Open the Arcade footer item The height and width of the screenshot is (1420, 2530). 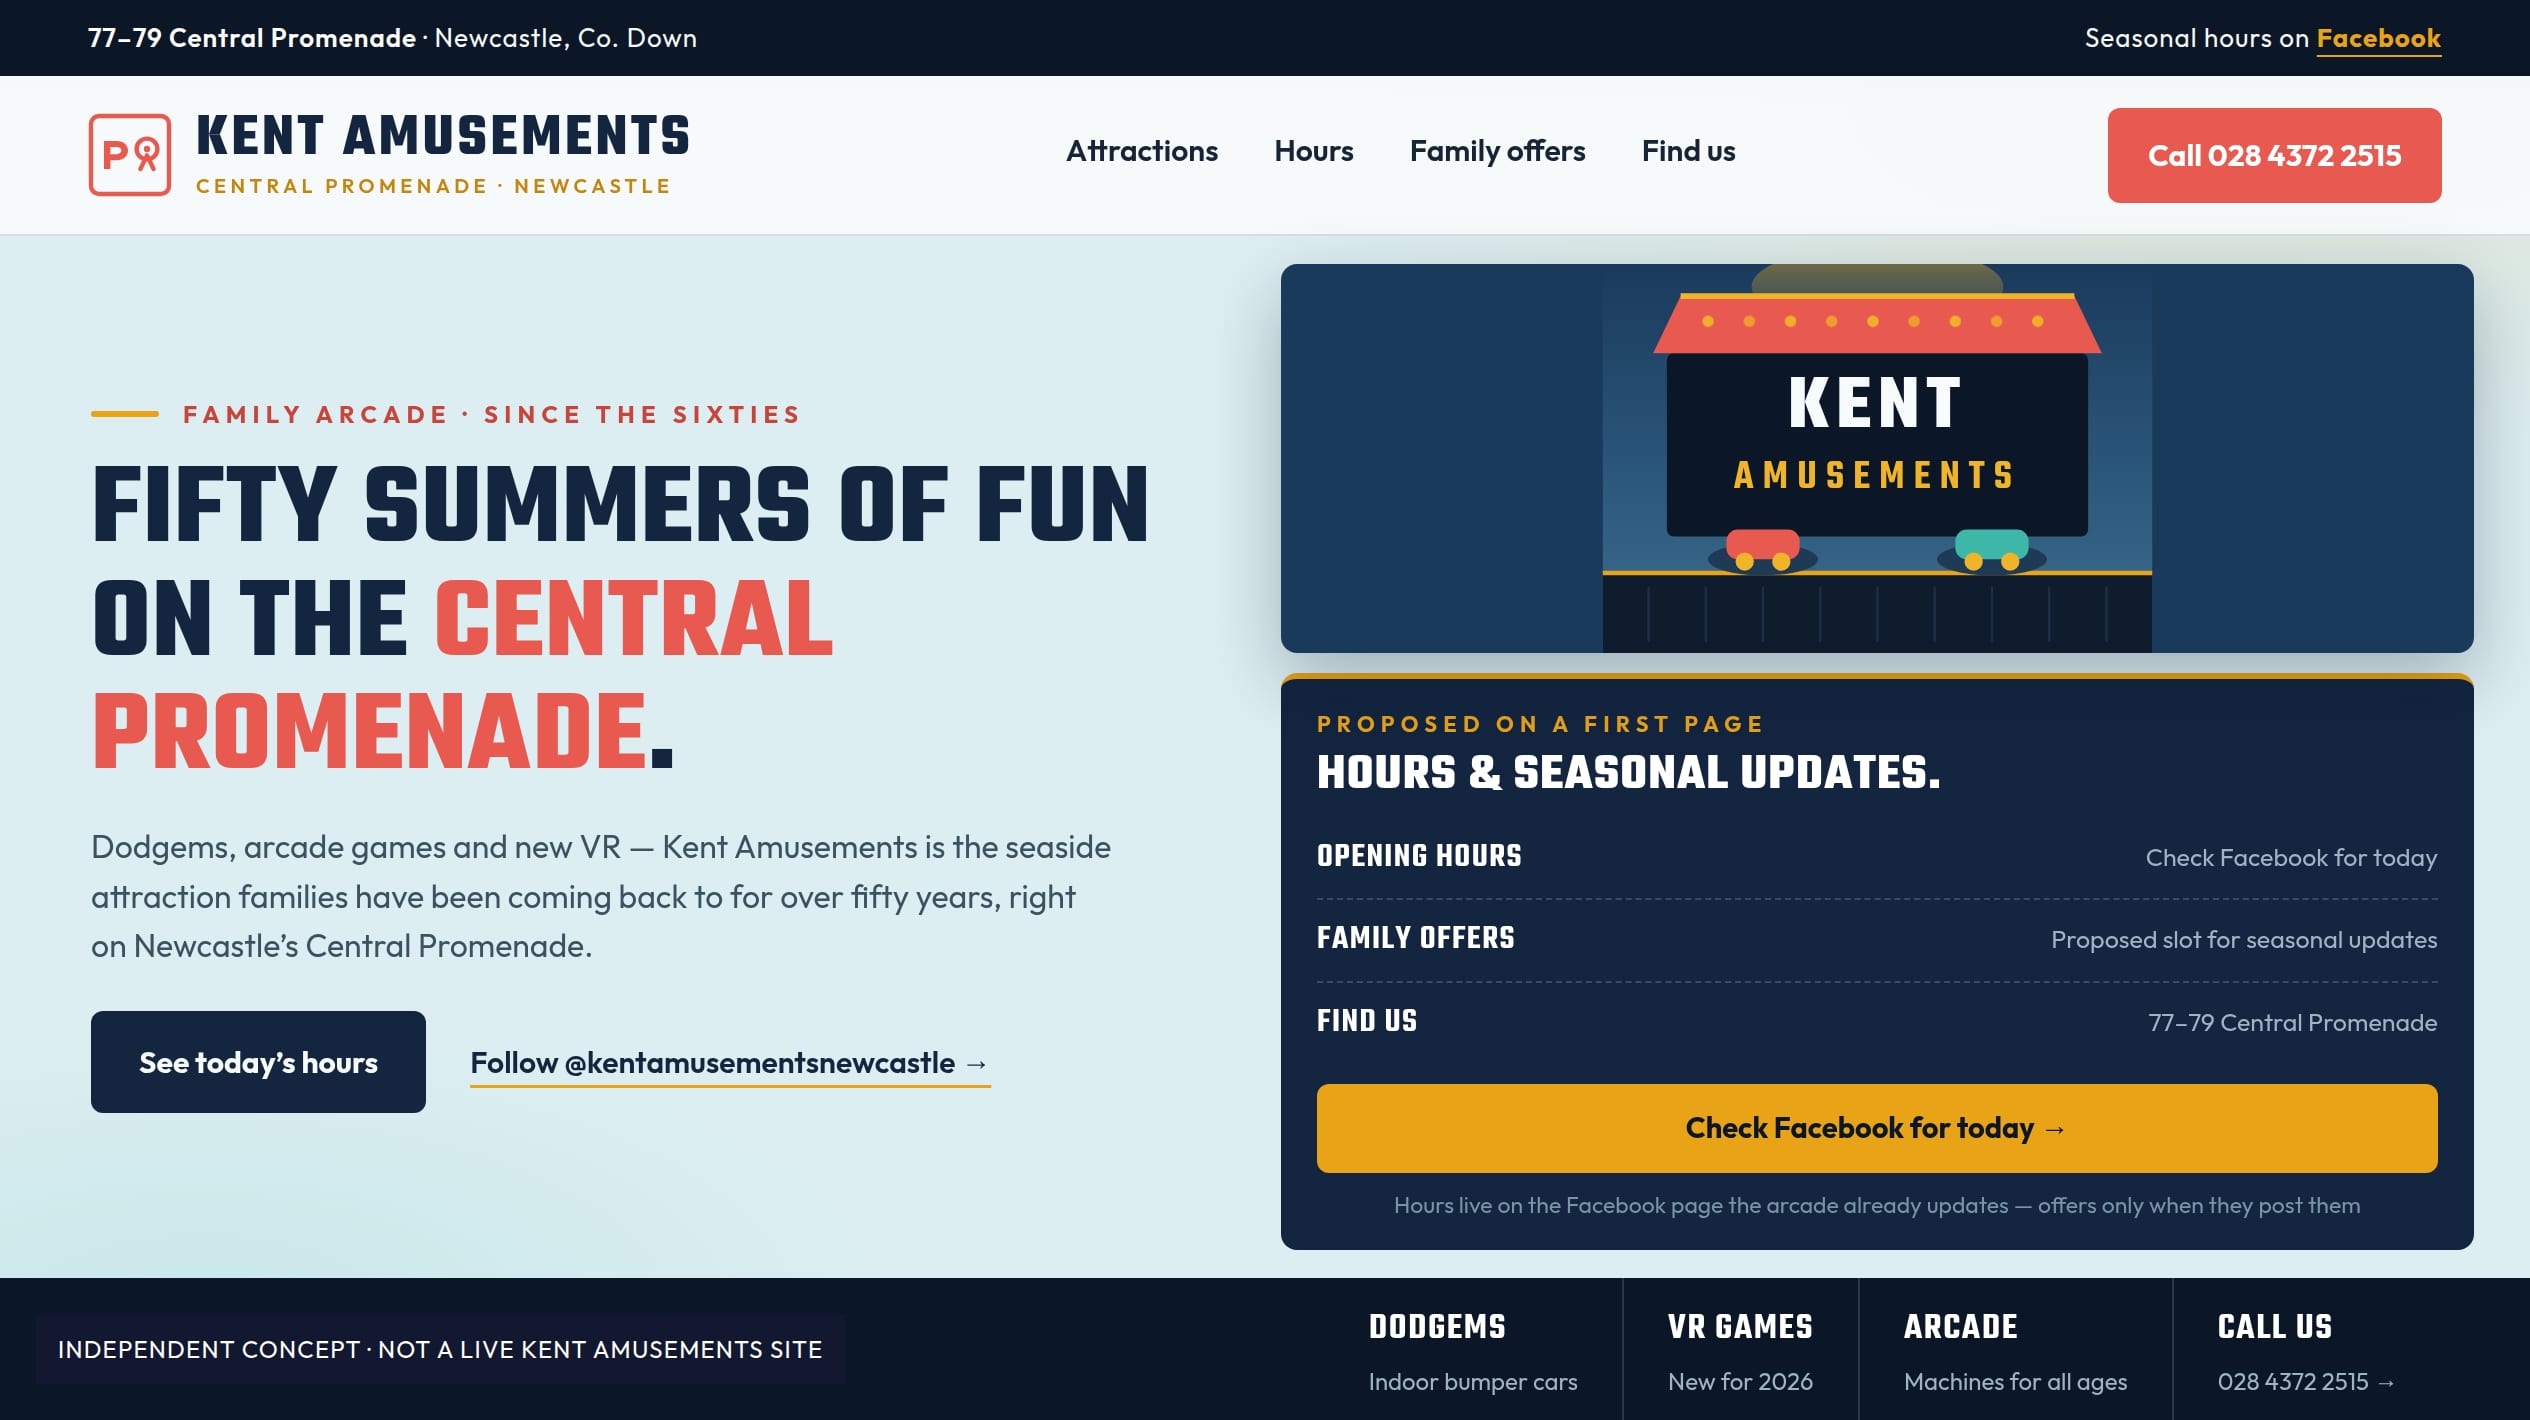pyautogui.click(x=2015, y=1352)
